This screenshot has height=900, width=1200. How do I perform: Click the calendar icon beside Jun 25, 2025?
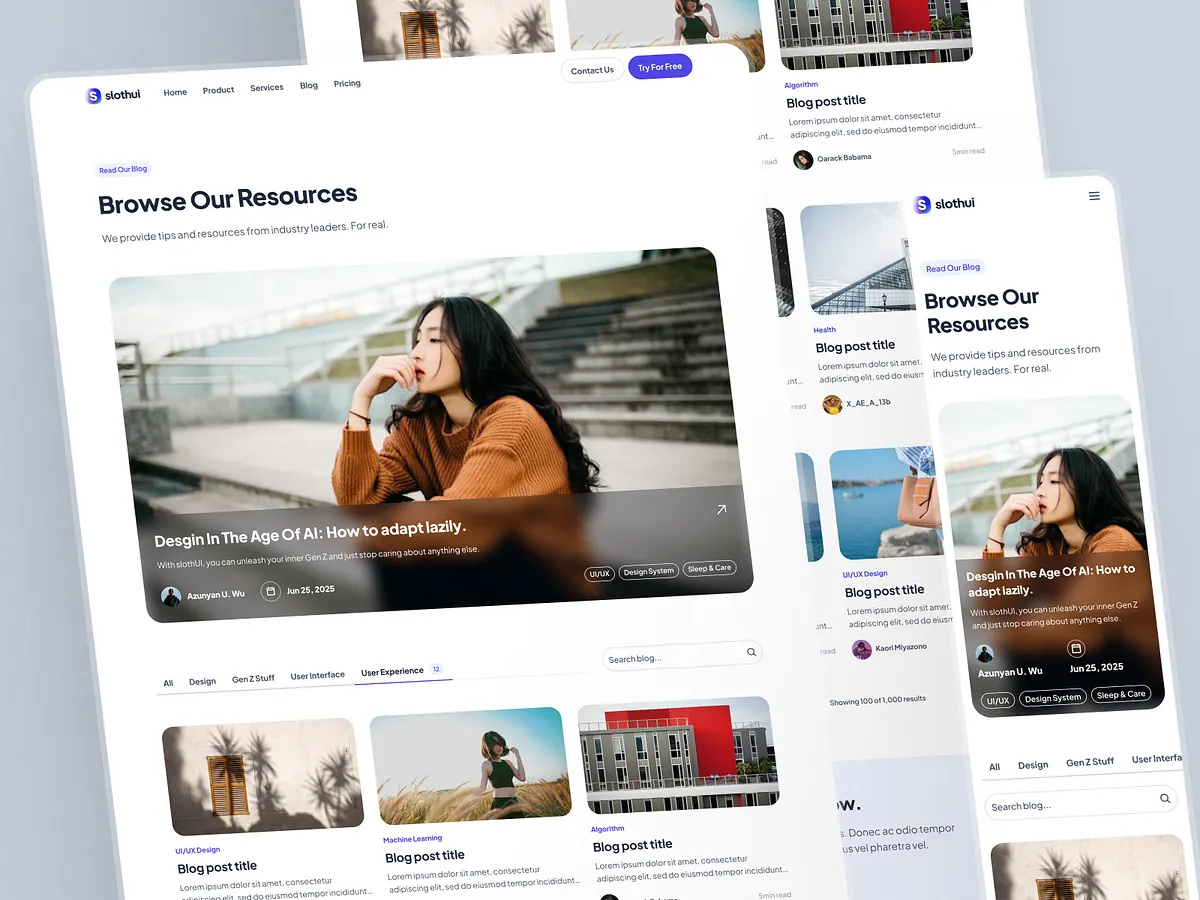270,591
